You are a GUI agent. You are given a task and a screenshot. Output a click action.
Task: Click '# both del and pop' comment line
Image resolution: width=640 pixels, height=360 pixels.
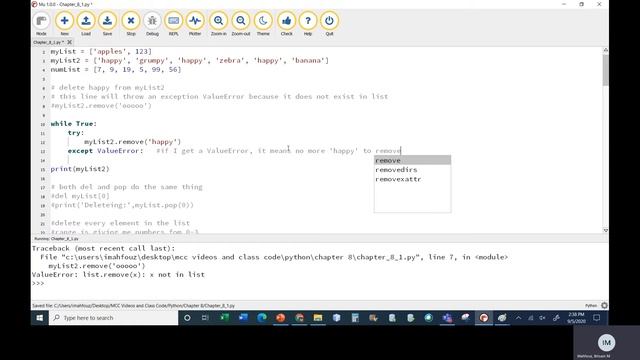click(x=127, y=187)
